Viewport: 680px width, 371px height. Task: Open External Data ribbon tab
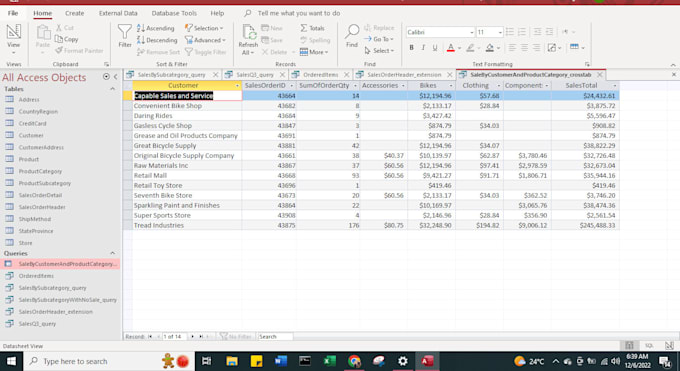118,13
